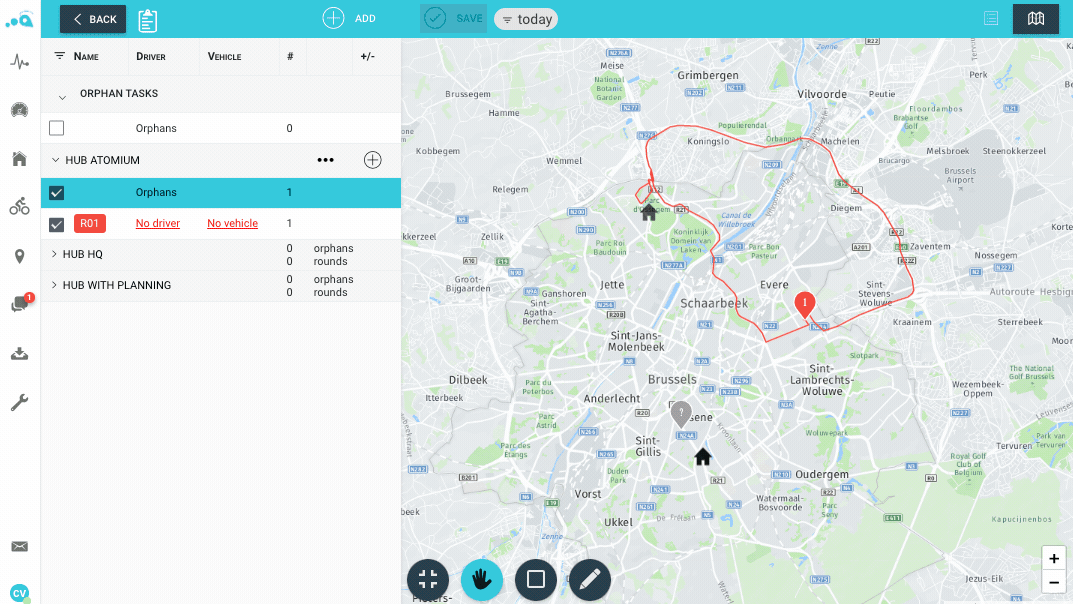
Task: Click the red task marker numbered 1
Action: pos(805,304)
